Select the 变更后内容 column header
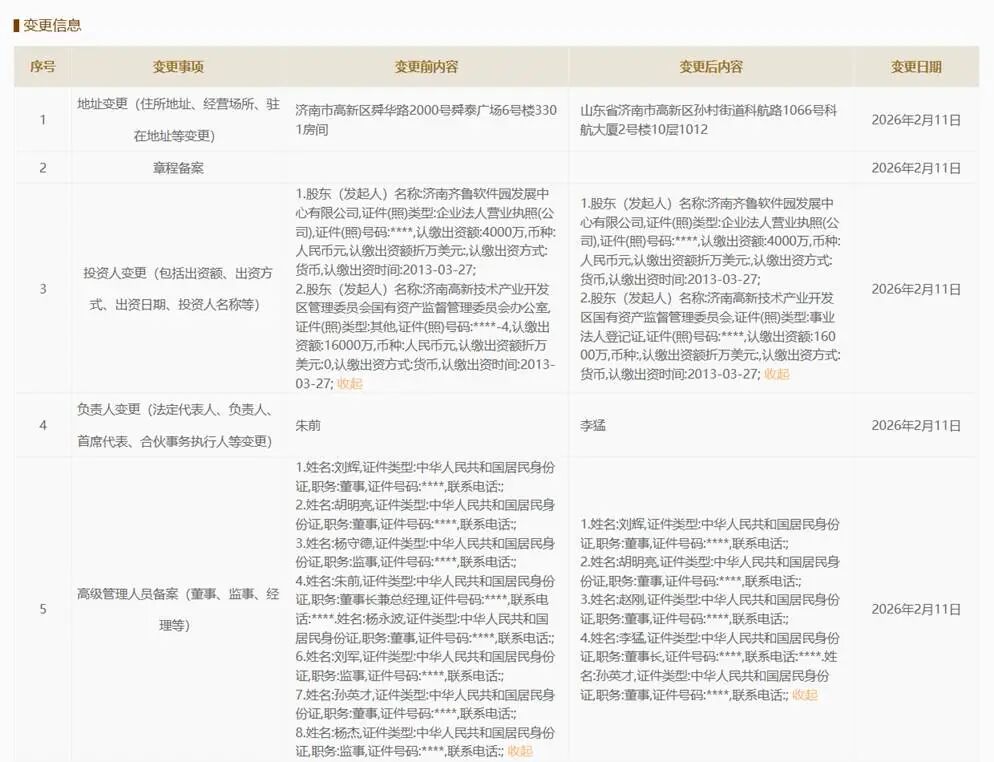The height and width of the screenshot is (762, 994). click(x=711, y=67)
